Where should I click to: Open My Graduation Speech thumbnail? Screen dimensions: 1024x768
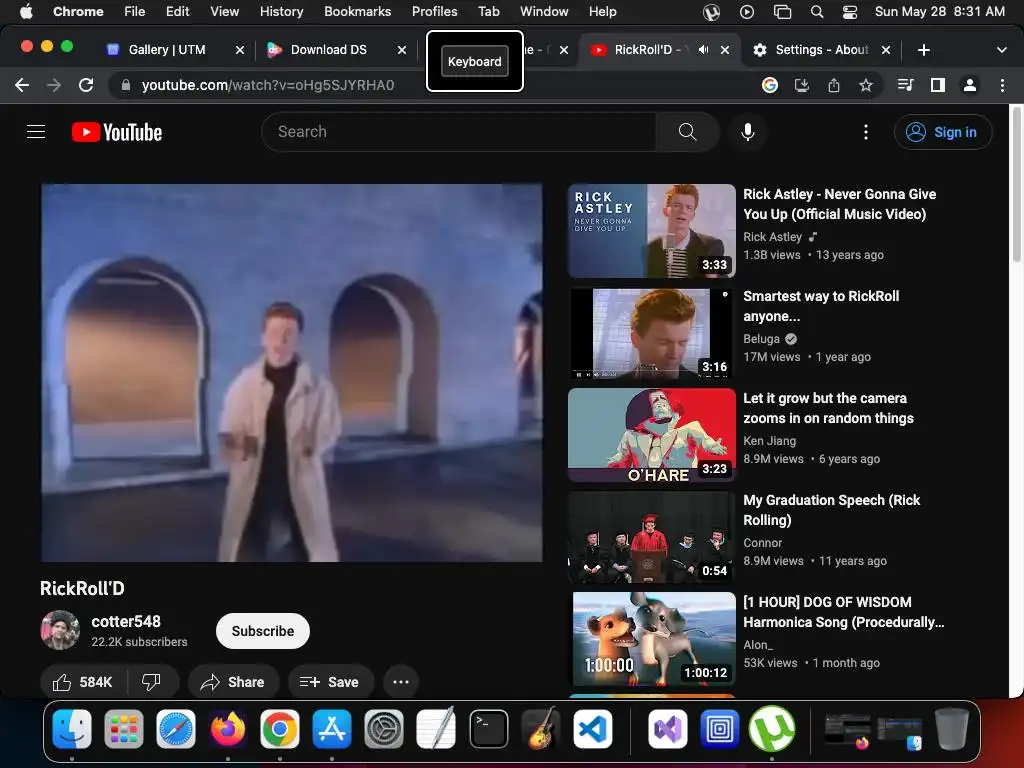coord(652,537)
